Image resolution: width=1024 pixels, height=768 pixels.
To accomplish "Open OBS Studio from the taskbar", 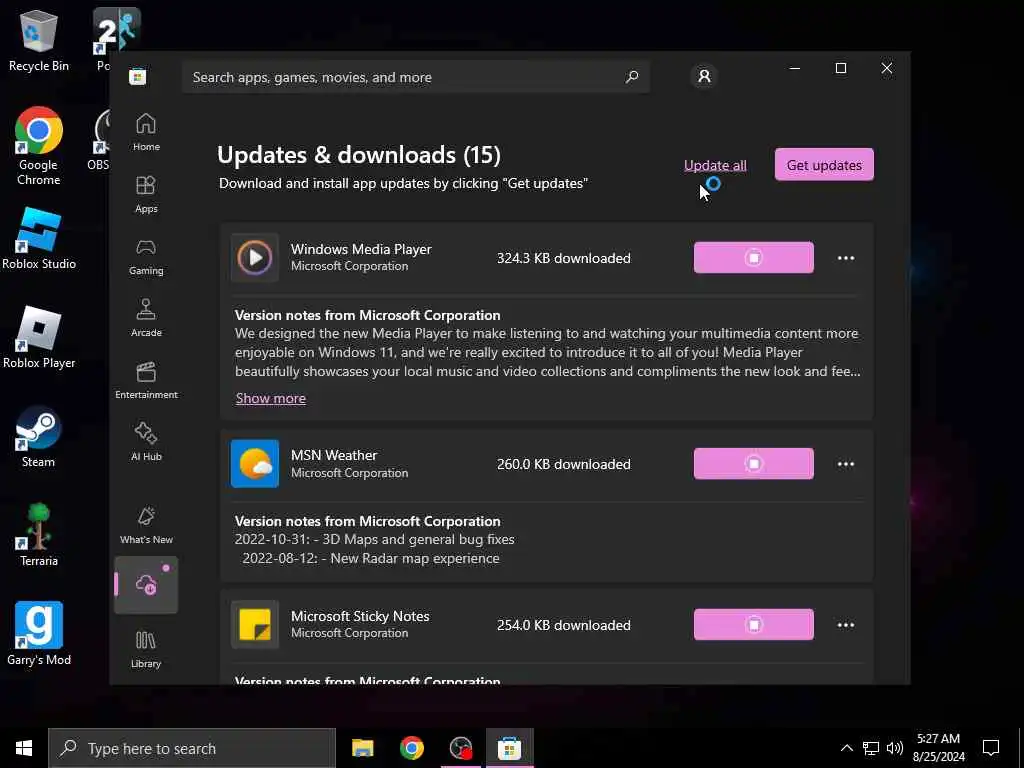I will [x=460, y=748].
